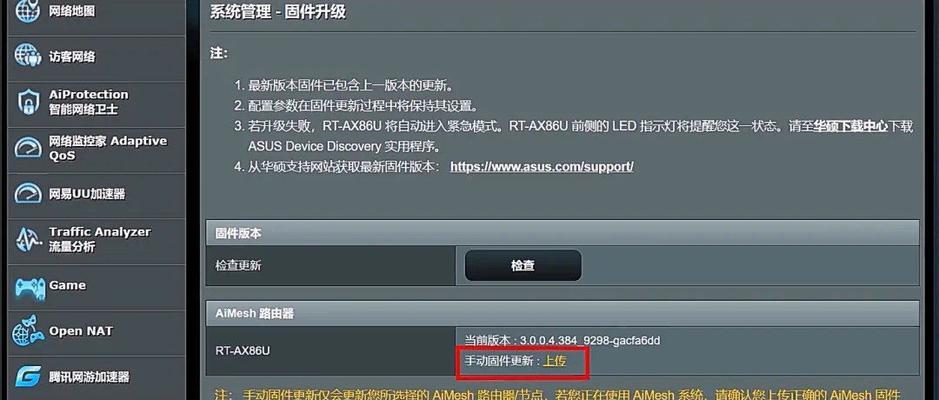Click the 访客网络 guest network icon
The image size is (939, 400).
[x=28, y=56]
